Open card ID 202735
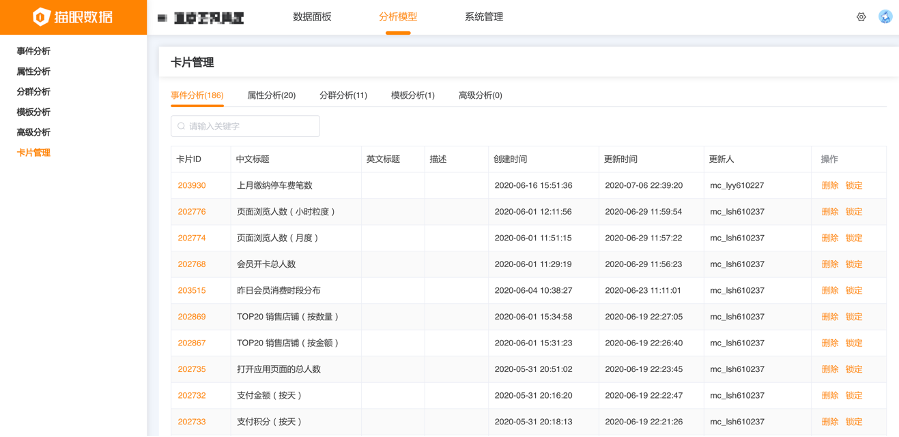 191,369
